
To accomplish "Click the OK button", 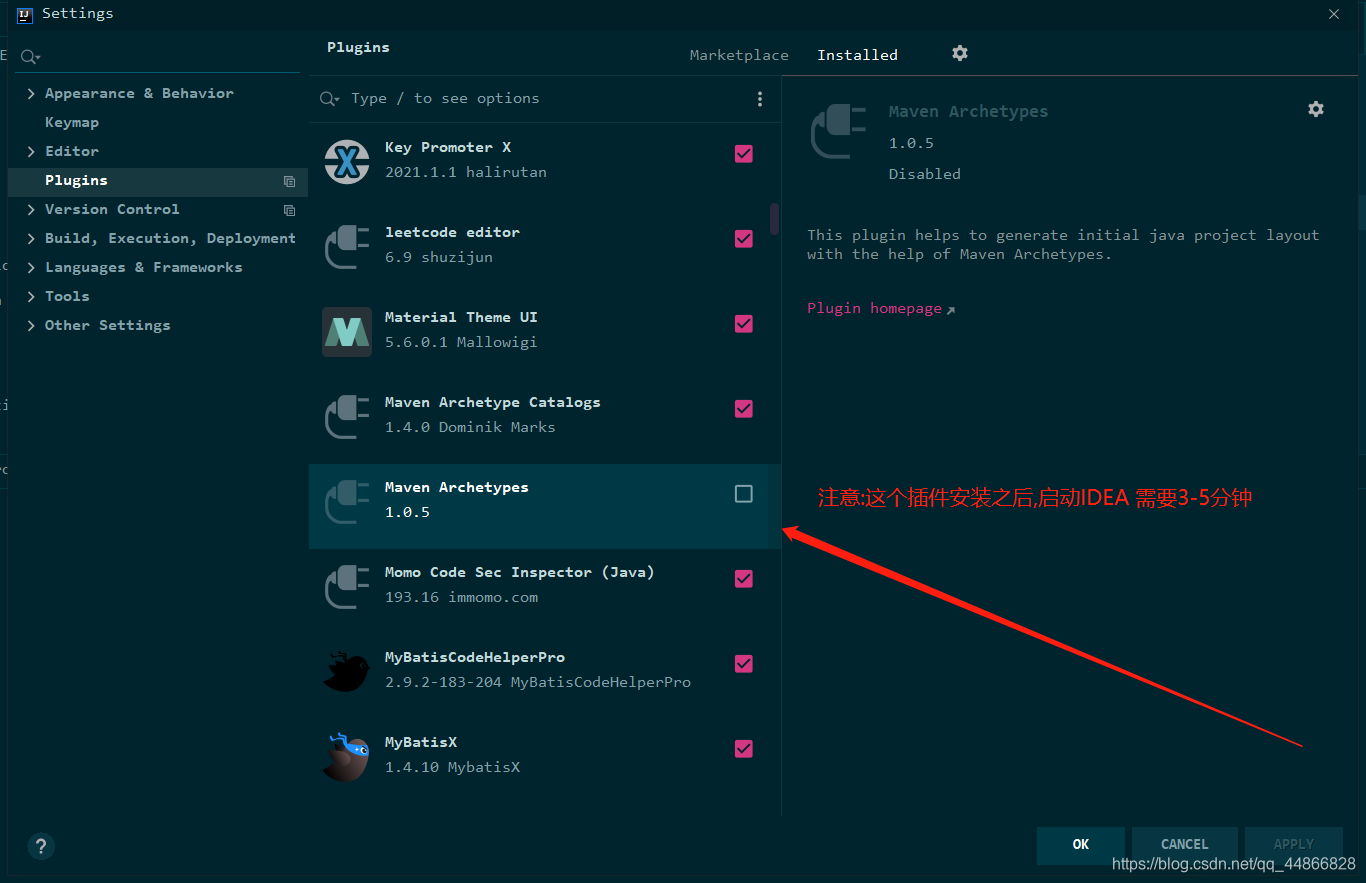I will [x=1081, y=845].
